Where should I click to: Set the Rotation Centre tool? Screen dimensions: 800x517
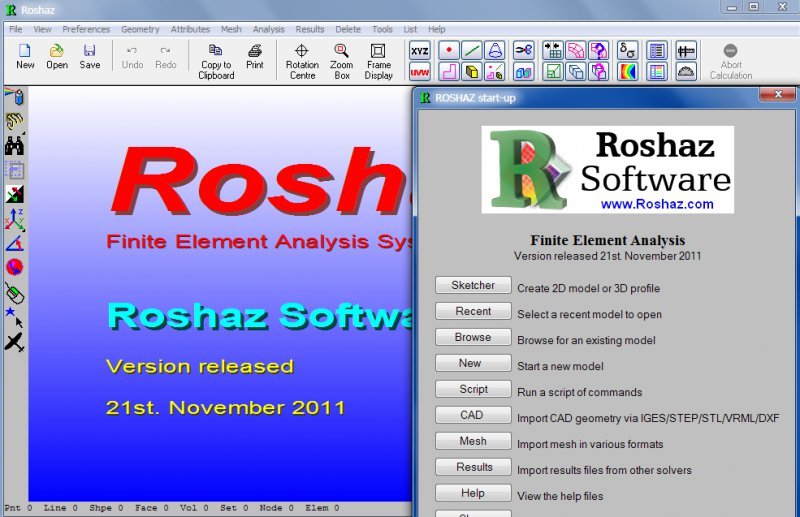pyautogui.click(x=302, y=62)
